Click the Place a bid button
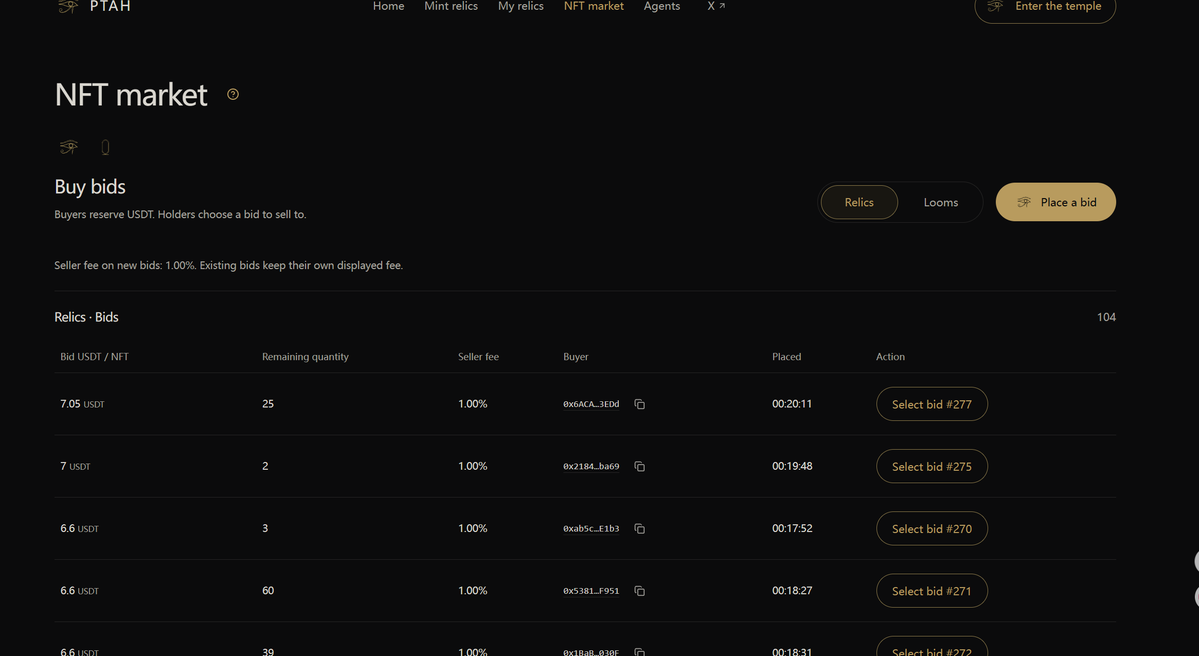Viewport: 1199px width, 656px height. click(x=1055, y=202)
